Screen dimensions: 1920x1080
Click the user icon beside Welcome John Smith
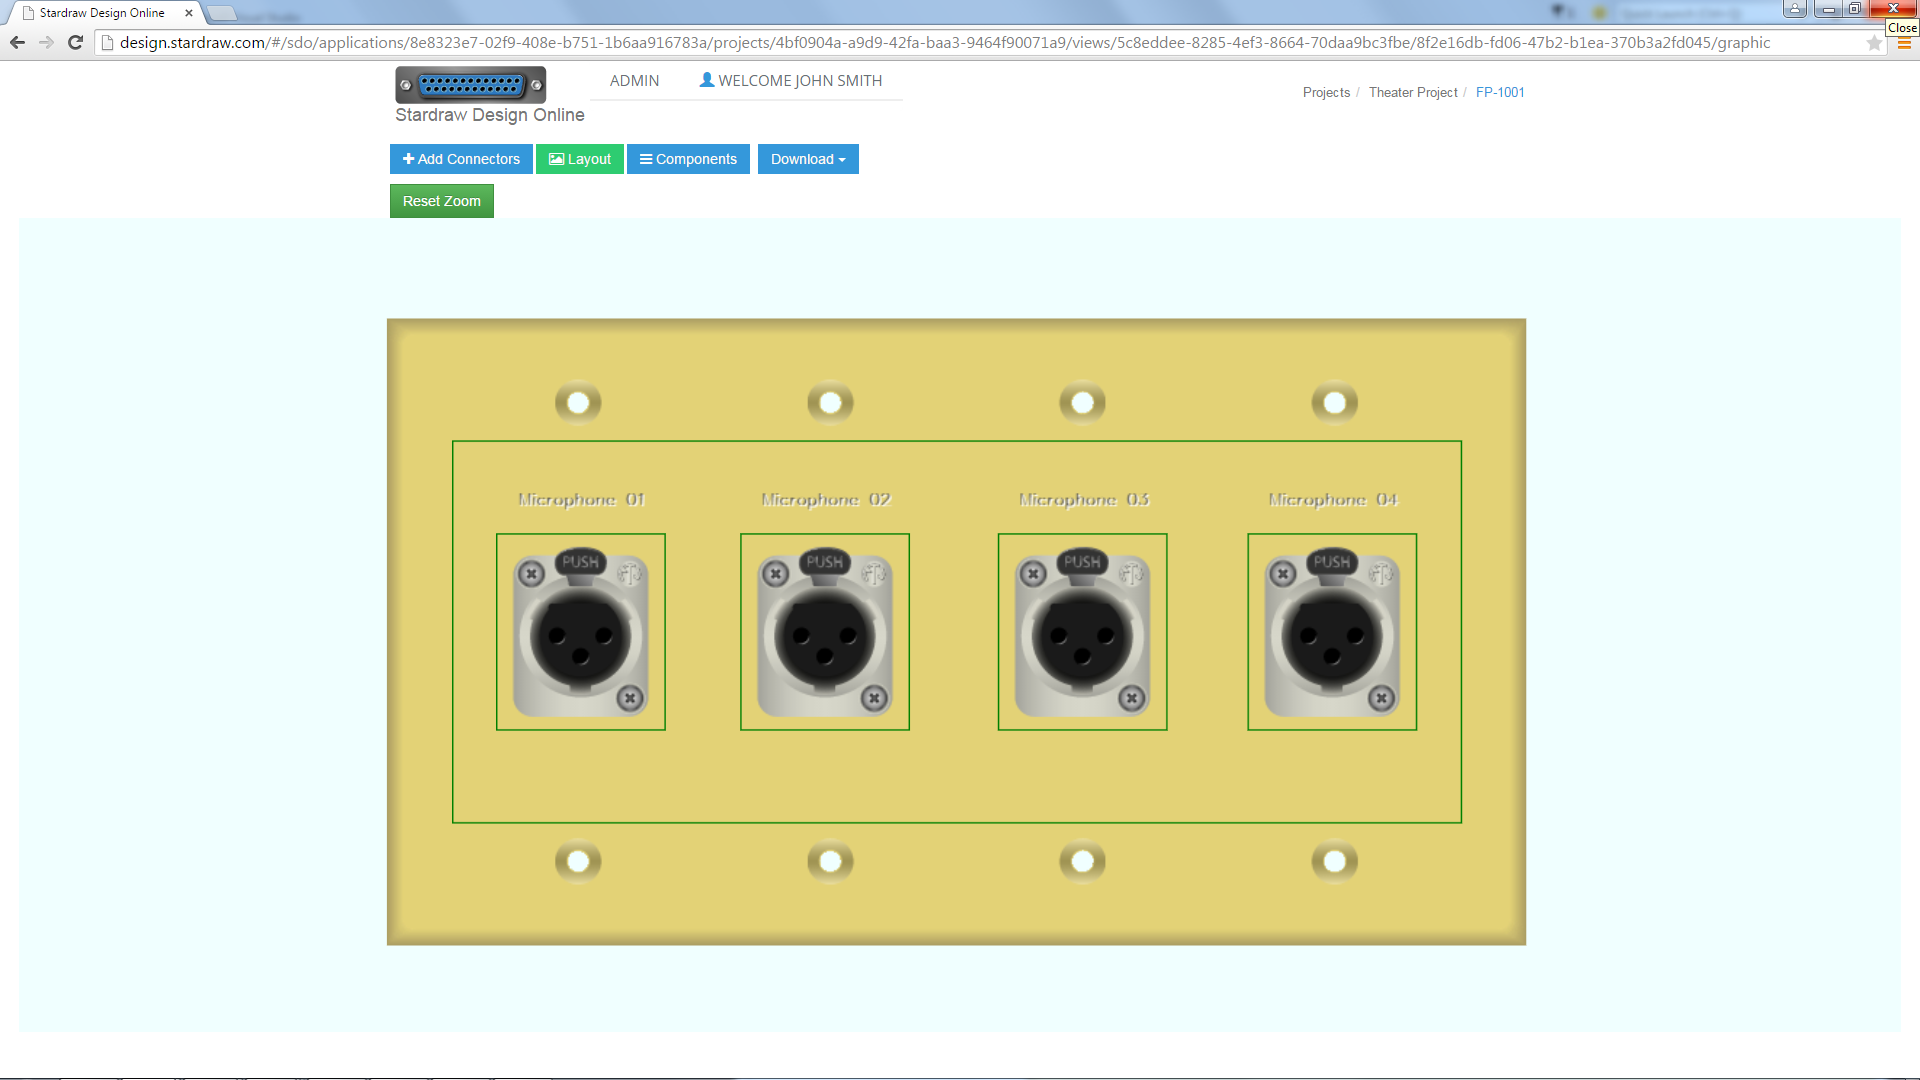(706, 80)
